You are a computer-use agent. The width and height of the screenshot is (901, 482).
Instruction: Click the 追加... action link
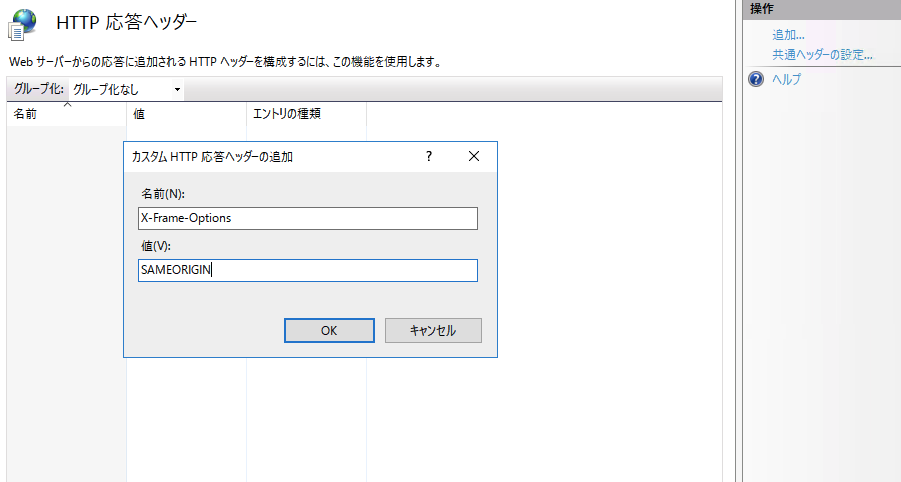click(788, 35)
